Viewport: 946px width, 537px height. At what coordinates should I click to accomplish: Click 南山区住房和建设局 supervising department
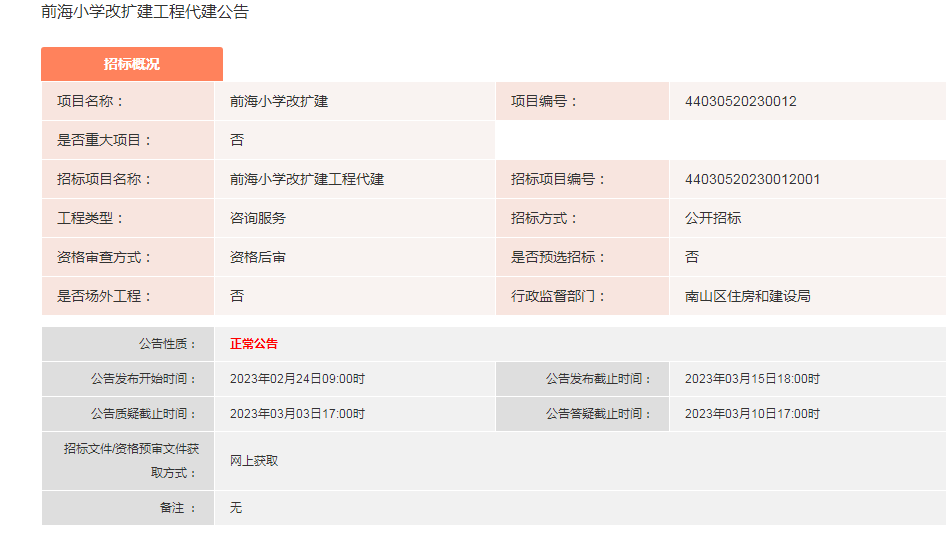pos(747,296)
